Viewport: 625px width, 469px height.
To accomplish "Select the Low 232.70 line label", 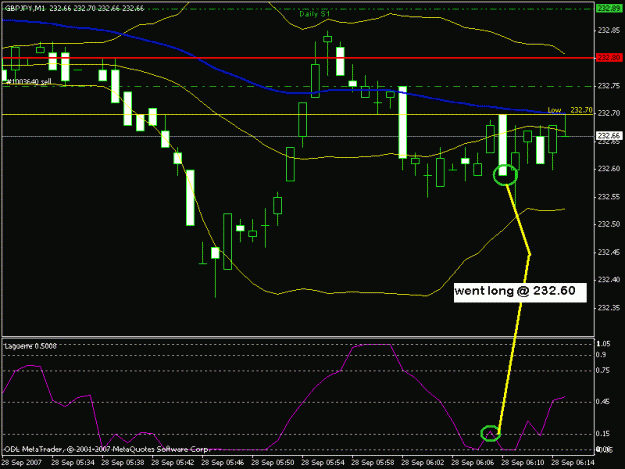I will pos(570,110).
